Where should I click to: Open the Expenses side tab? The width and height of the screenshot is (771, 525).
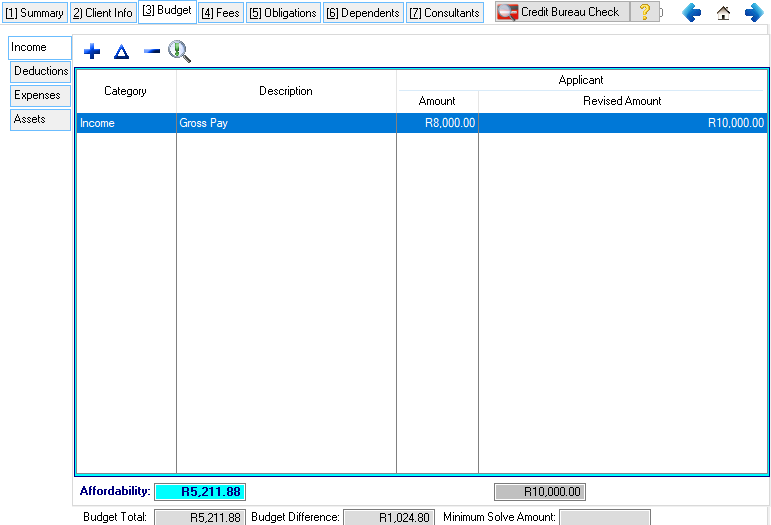[x=37, y=95]
